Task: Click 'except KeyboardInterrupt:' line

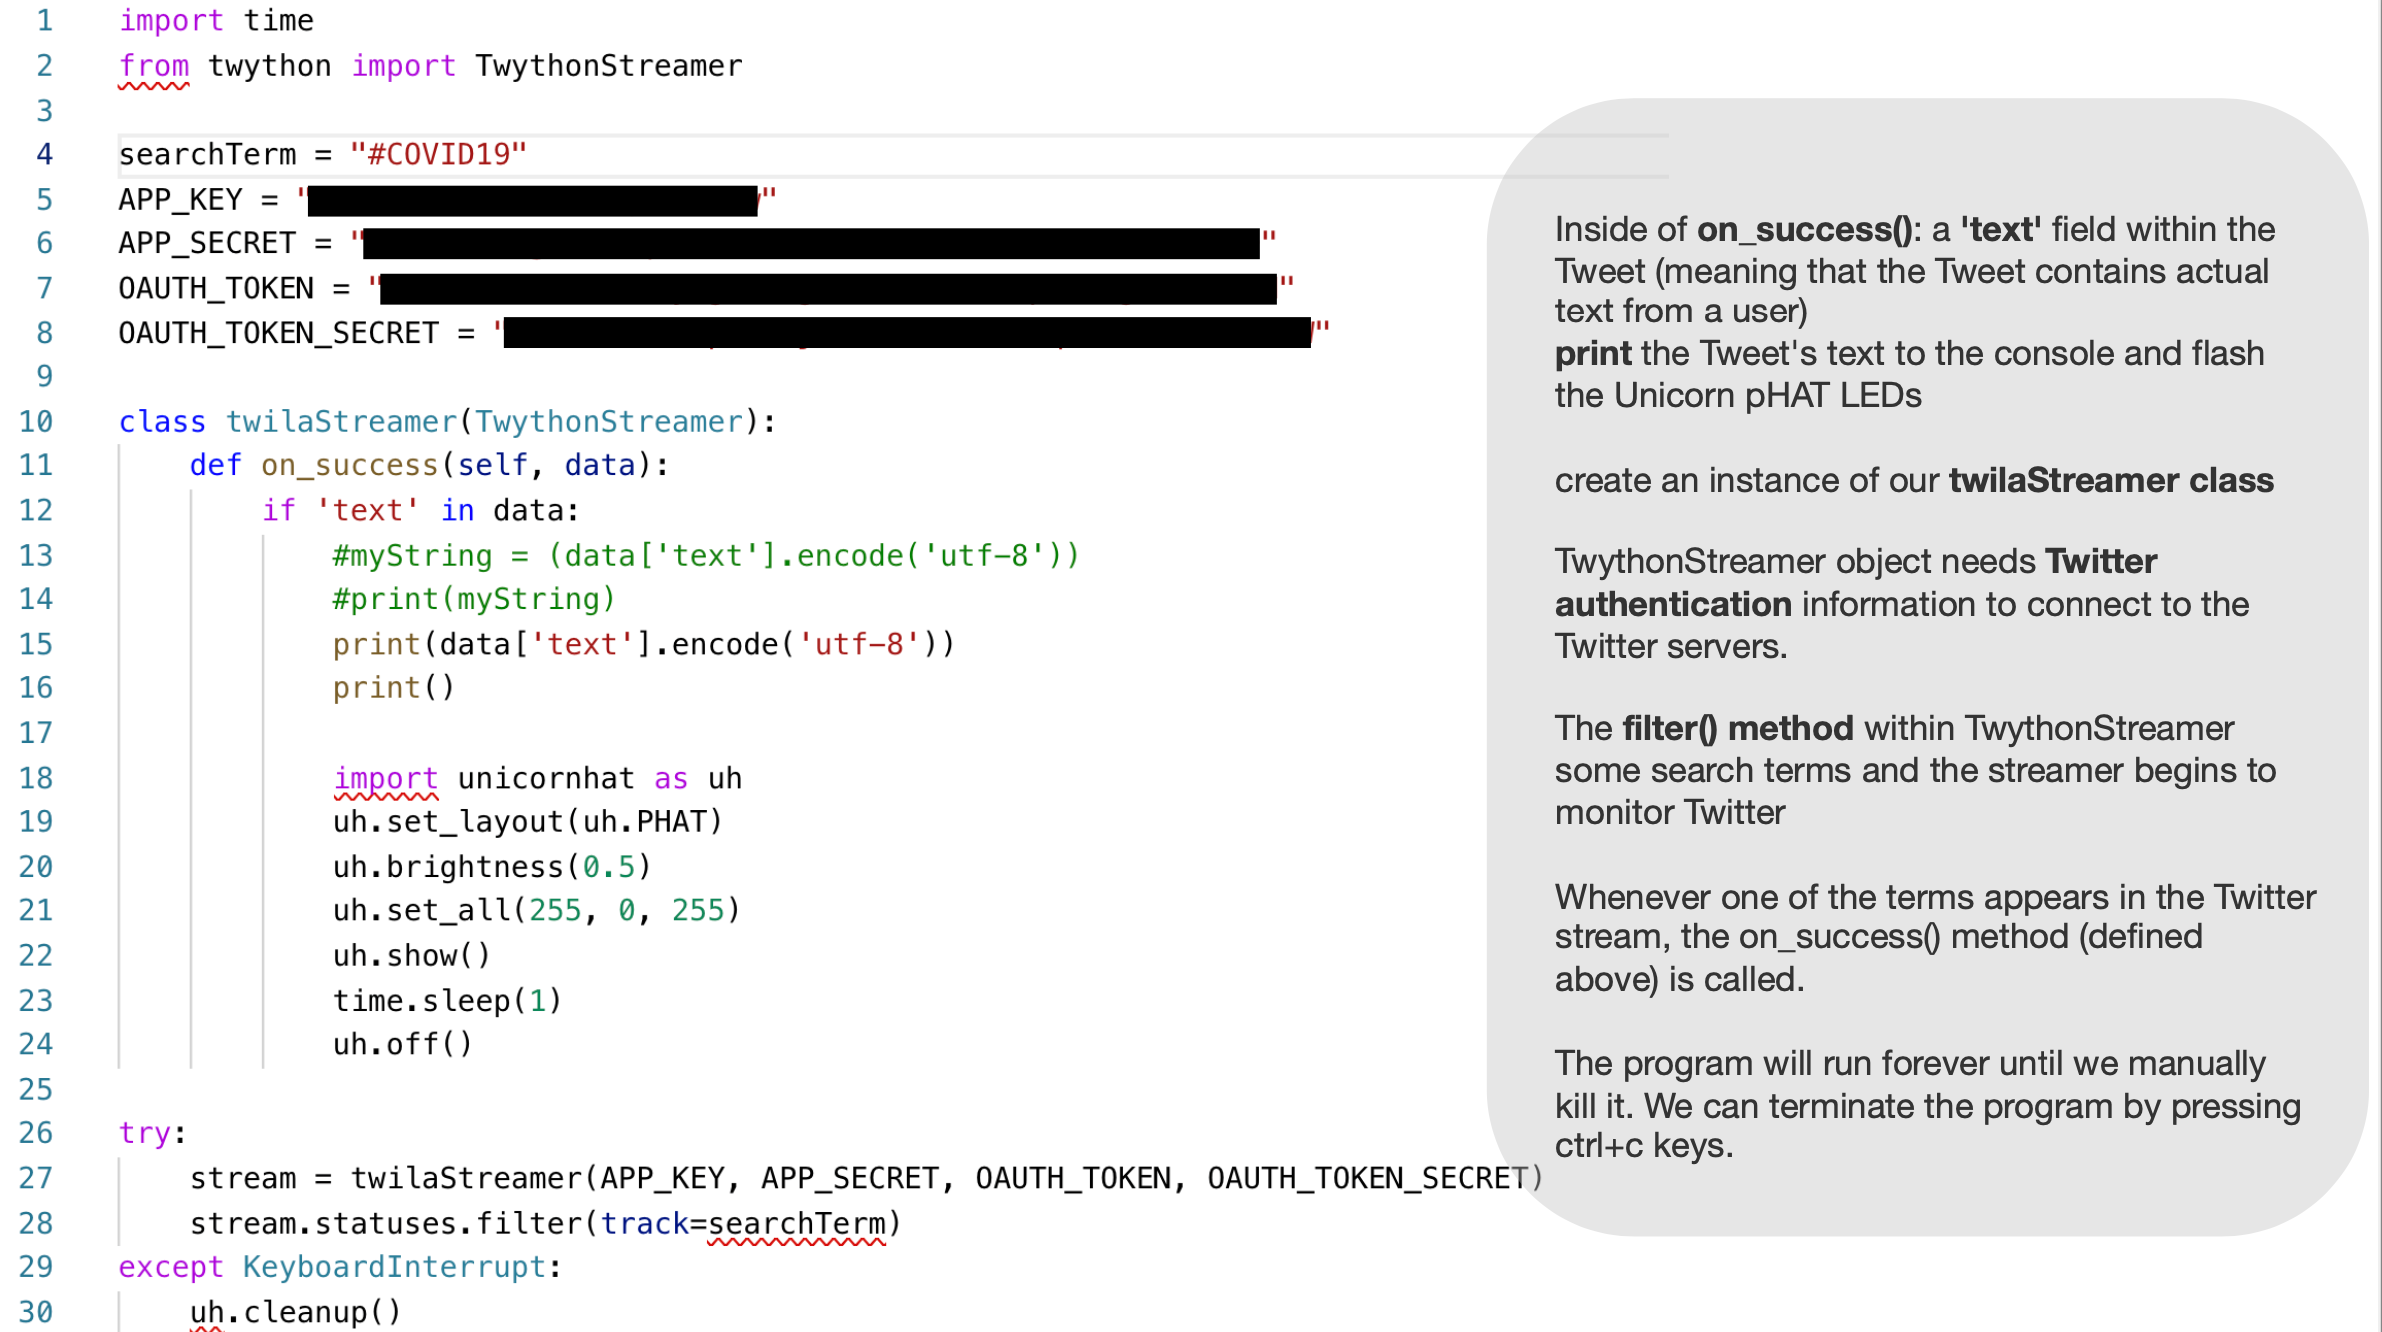Action: tap(340, 1267)
